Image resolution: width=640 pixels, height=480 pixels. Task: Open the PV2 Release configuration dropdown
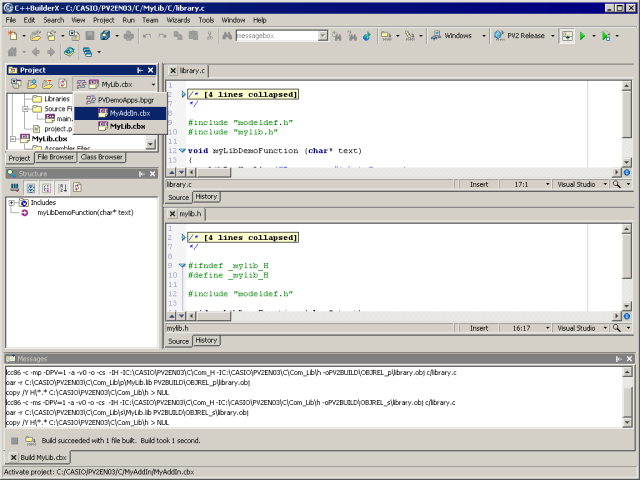(553, 36)
